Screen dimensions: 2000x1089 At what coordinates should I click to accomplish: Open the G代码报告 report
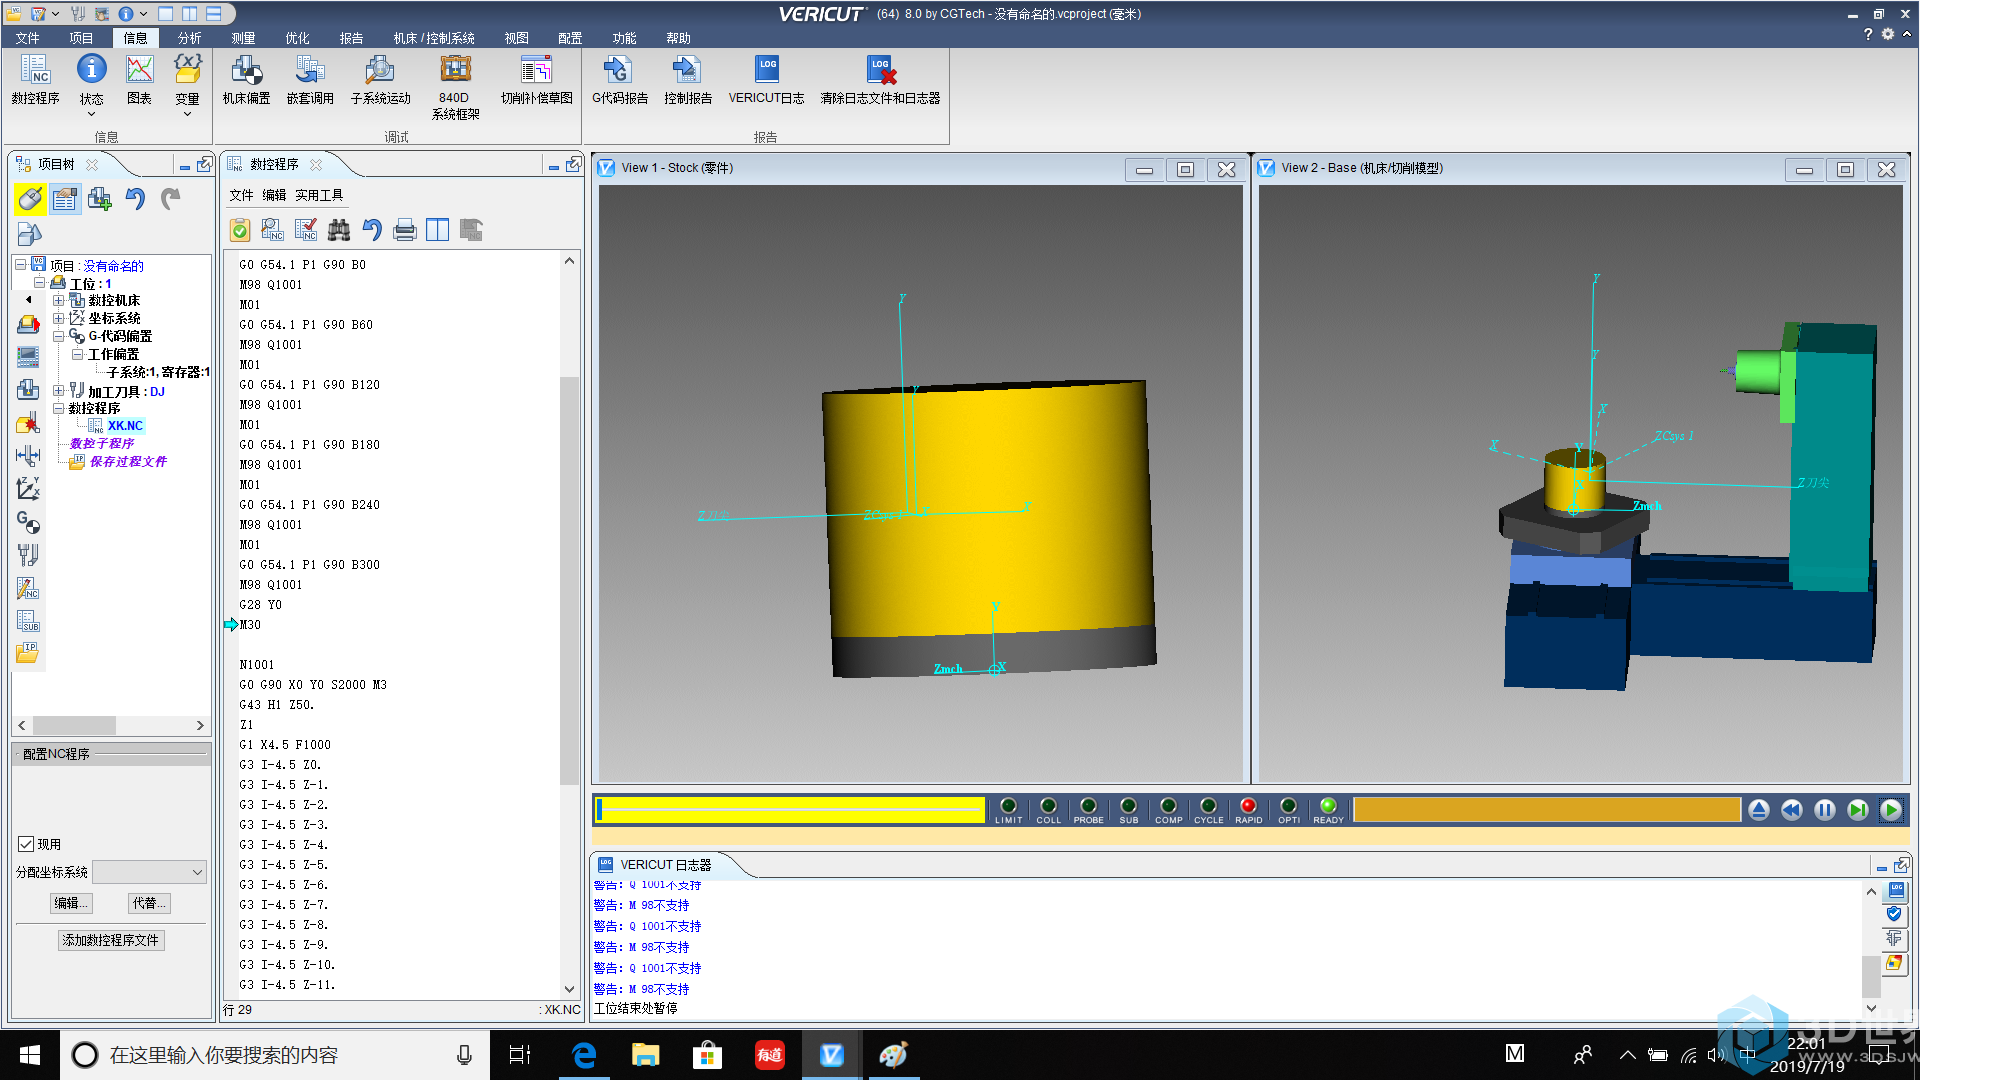coord(619,79)
